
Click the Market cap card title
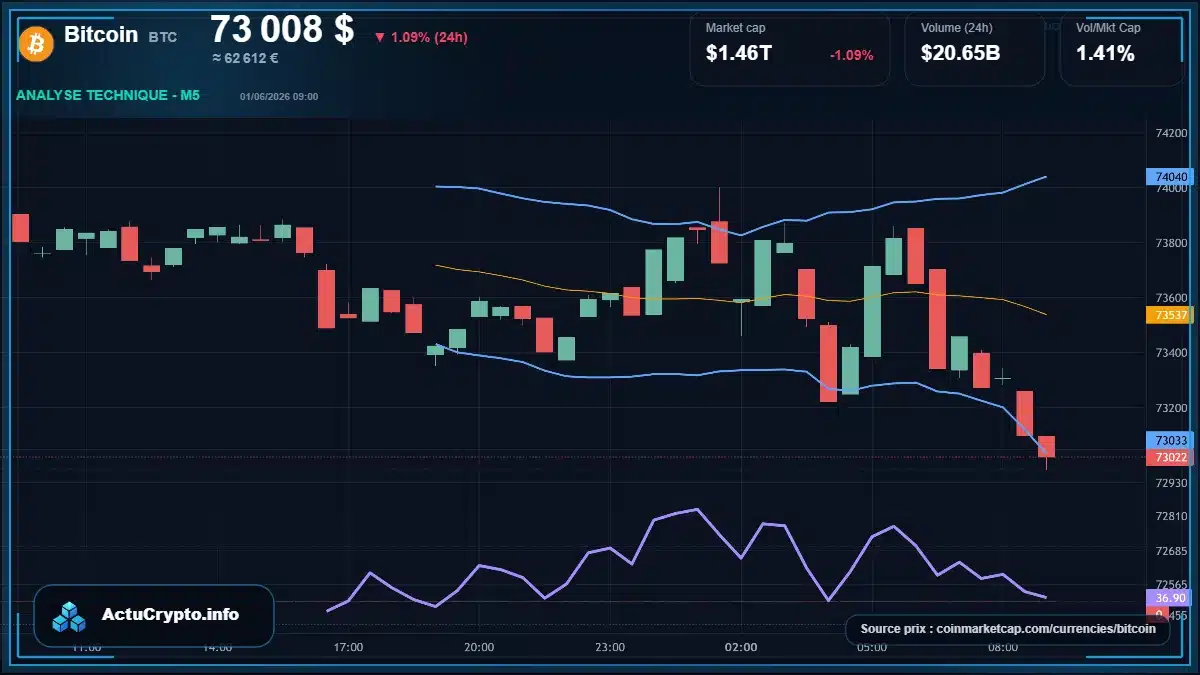(735, 28)
